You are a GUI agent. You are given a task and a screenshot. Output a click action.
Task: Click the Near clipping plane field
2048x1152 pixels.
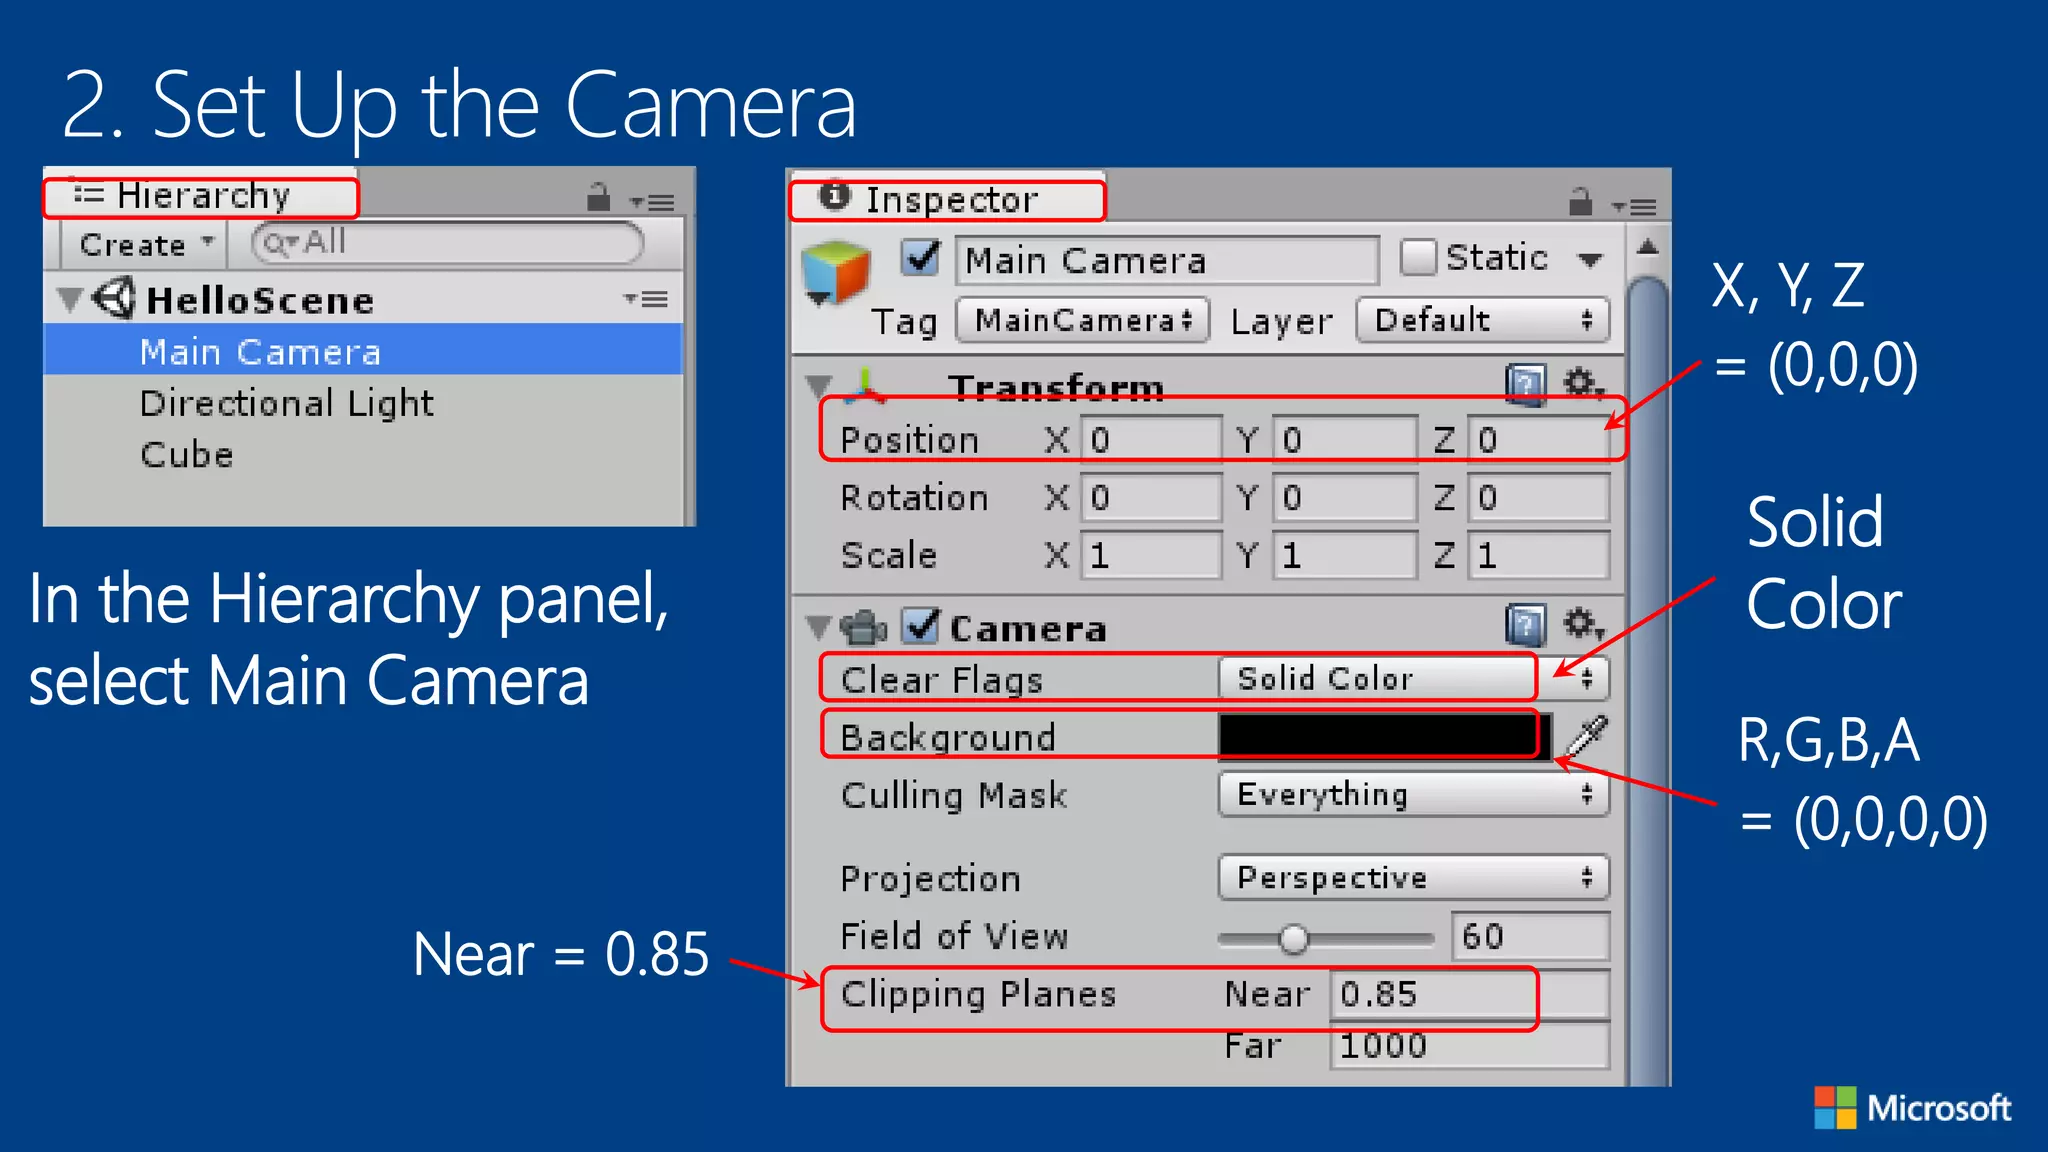click(1469, 994)
